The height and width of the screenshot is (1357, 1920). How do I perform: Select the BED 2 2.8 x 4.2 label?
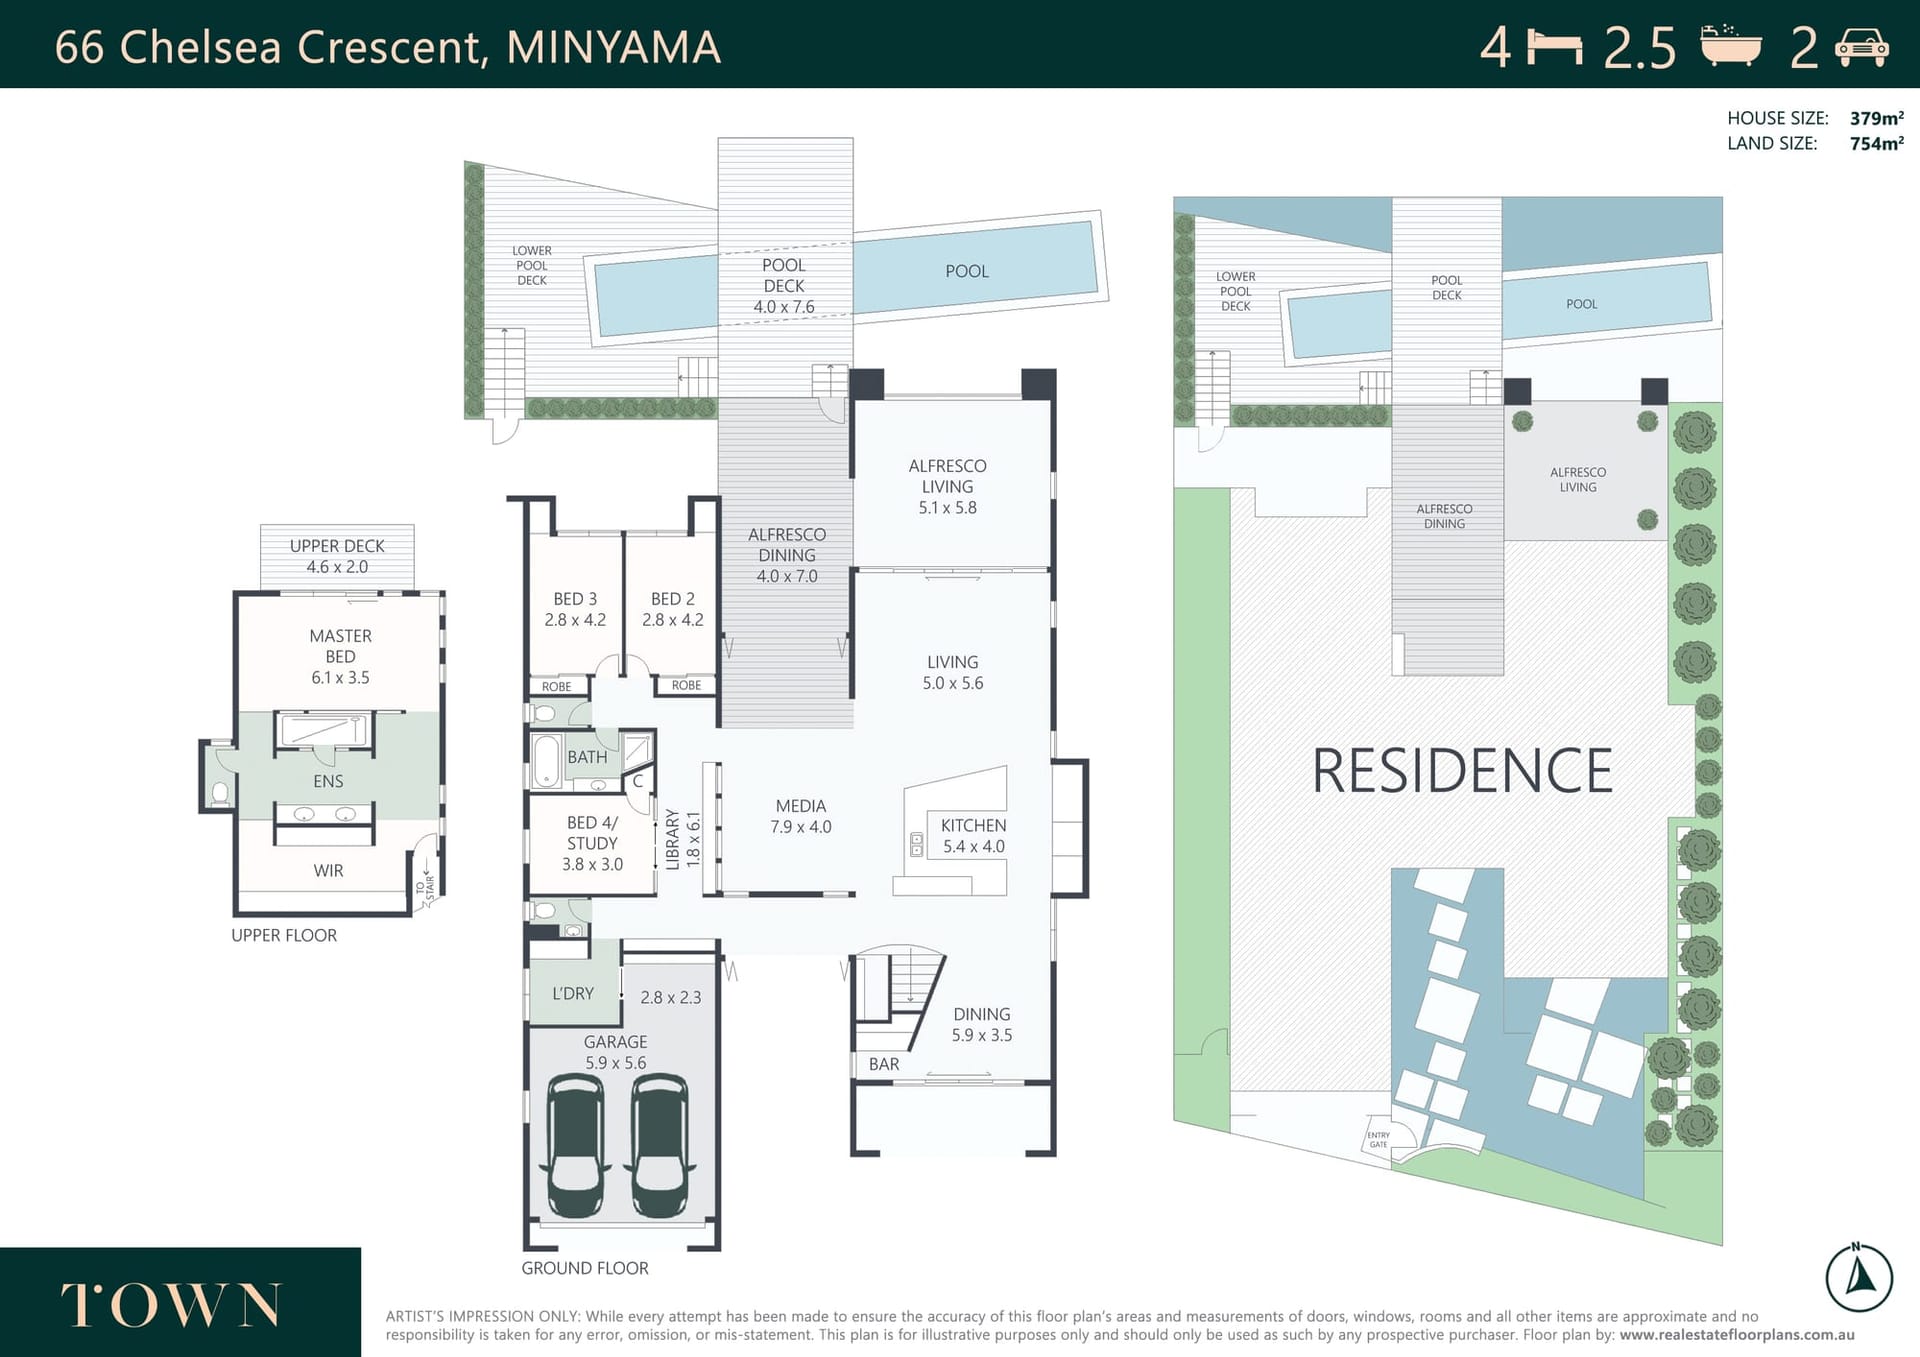click(x=673, y=609)
